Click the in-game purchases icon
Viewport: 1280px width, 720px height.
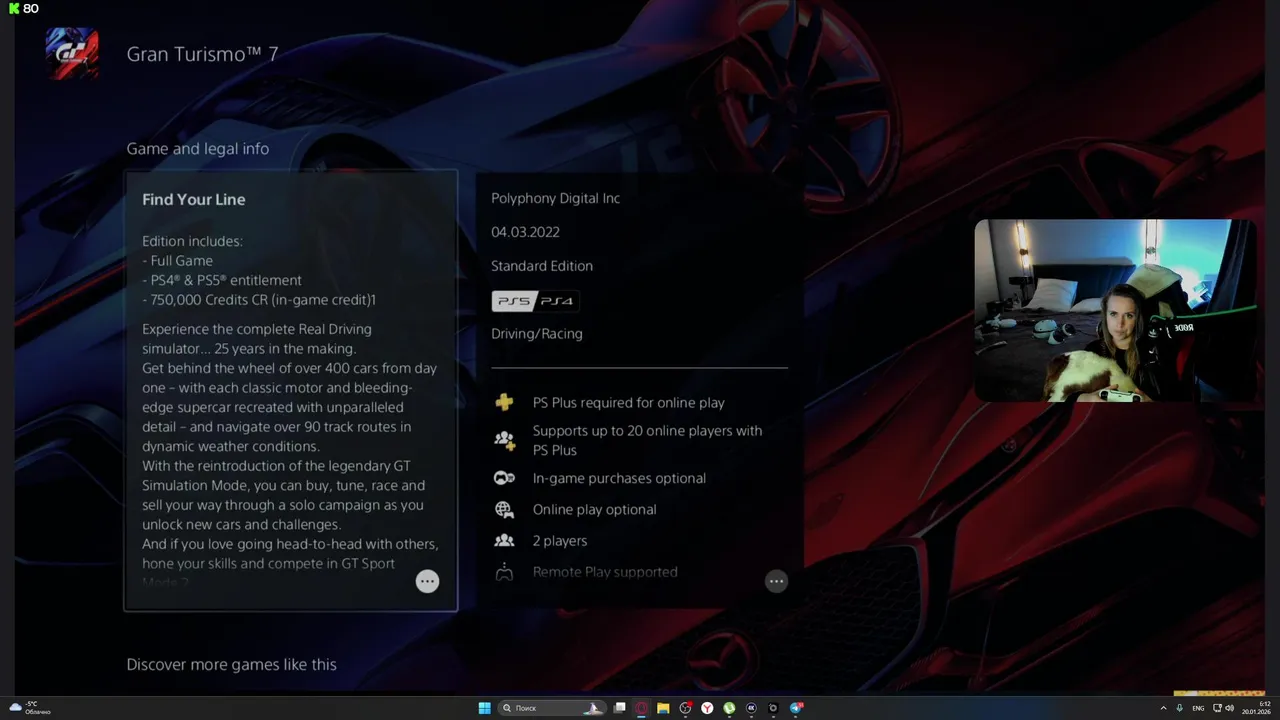[x=504, y=478]
